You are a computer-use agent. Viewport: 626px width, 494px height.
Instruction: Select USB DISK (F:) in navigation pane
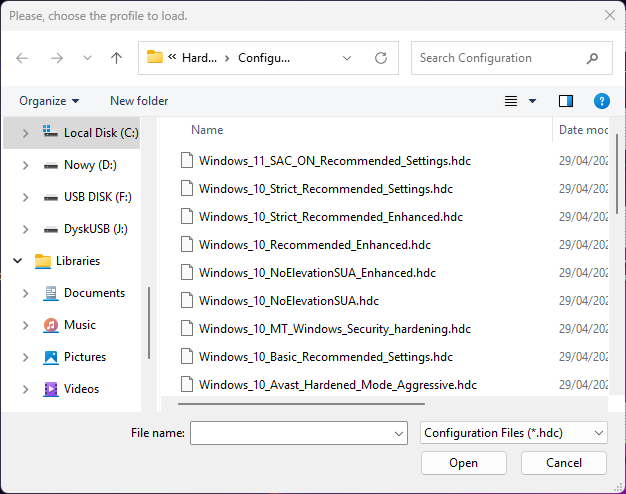tap(97, 197)
